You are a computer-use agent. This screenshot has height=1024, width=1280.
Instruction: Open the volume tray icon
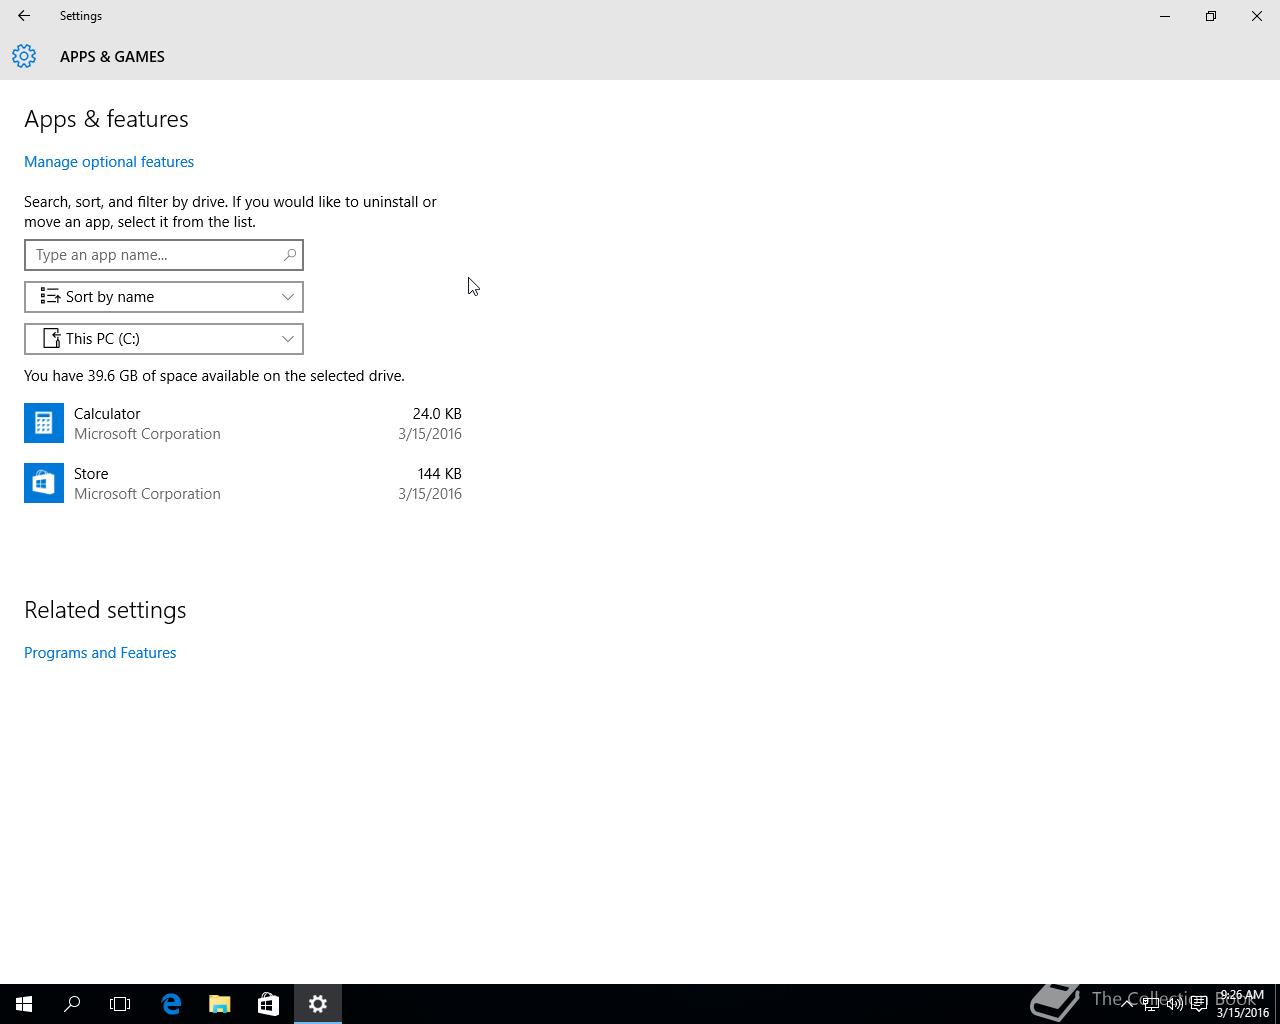[1175, 1004]
